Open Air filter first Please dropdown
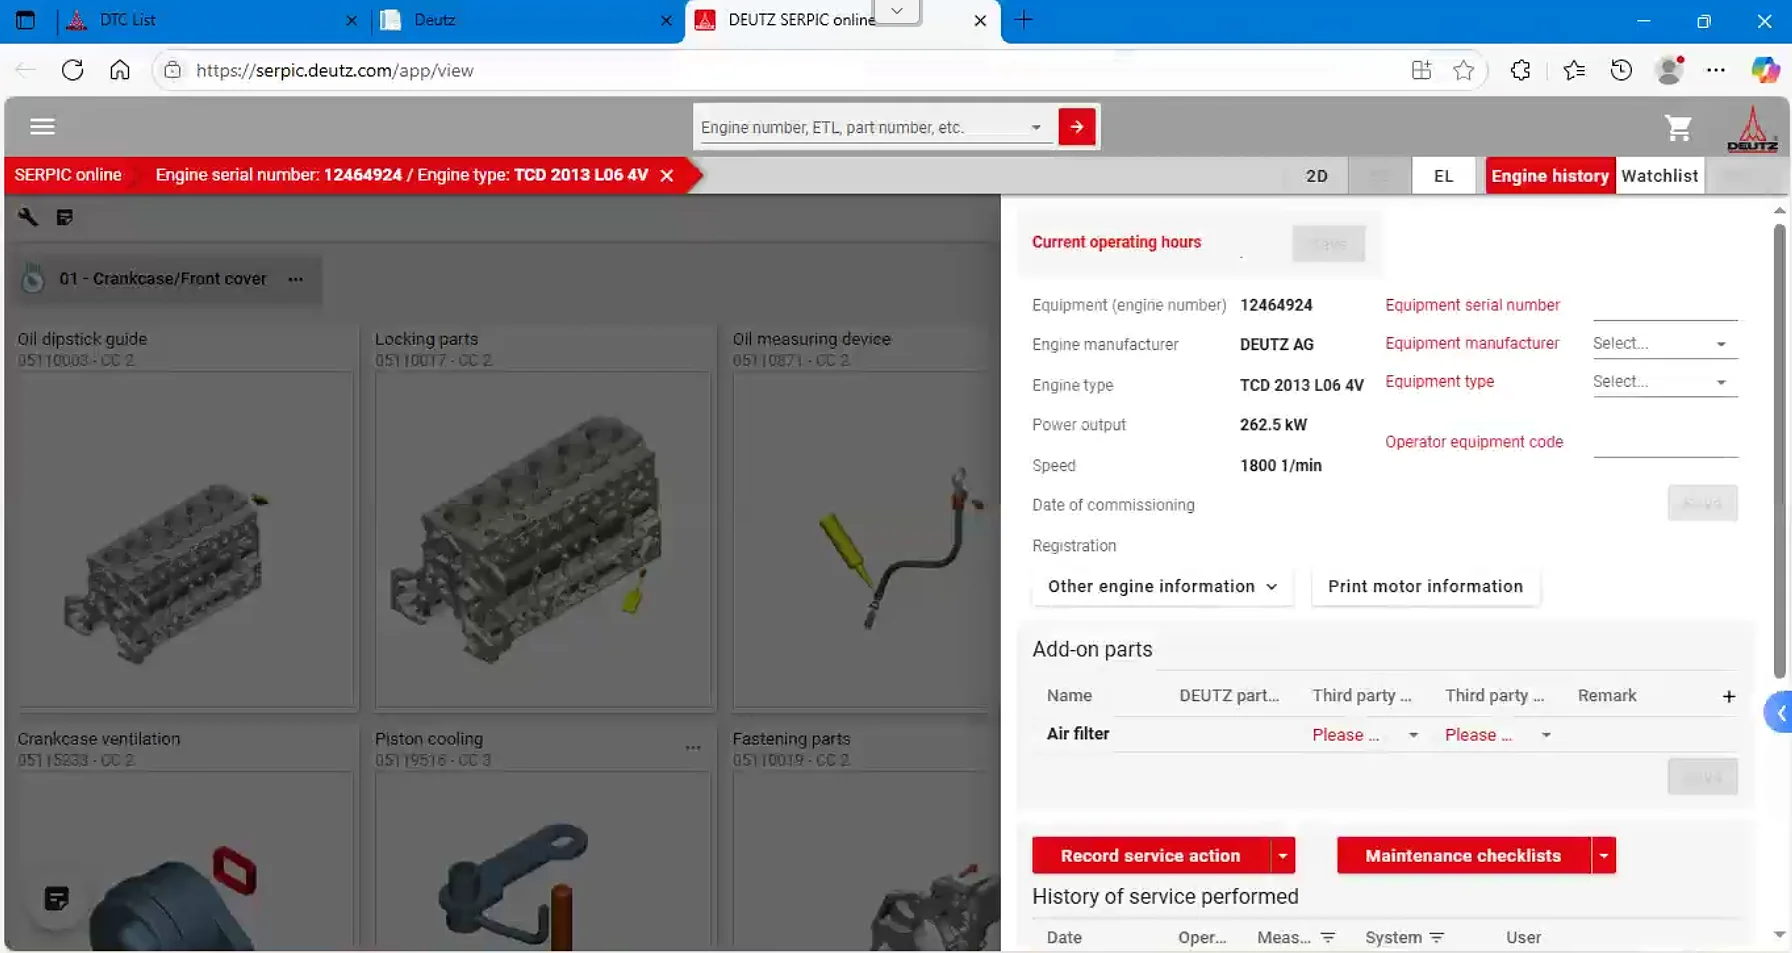 pyautogui.click(x=1365, y=735)
